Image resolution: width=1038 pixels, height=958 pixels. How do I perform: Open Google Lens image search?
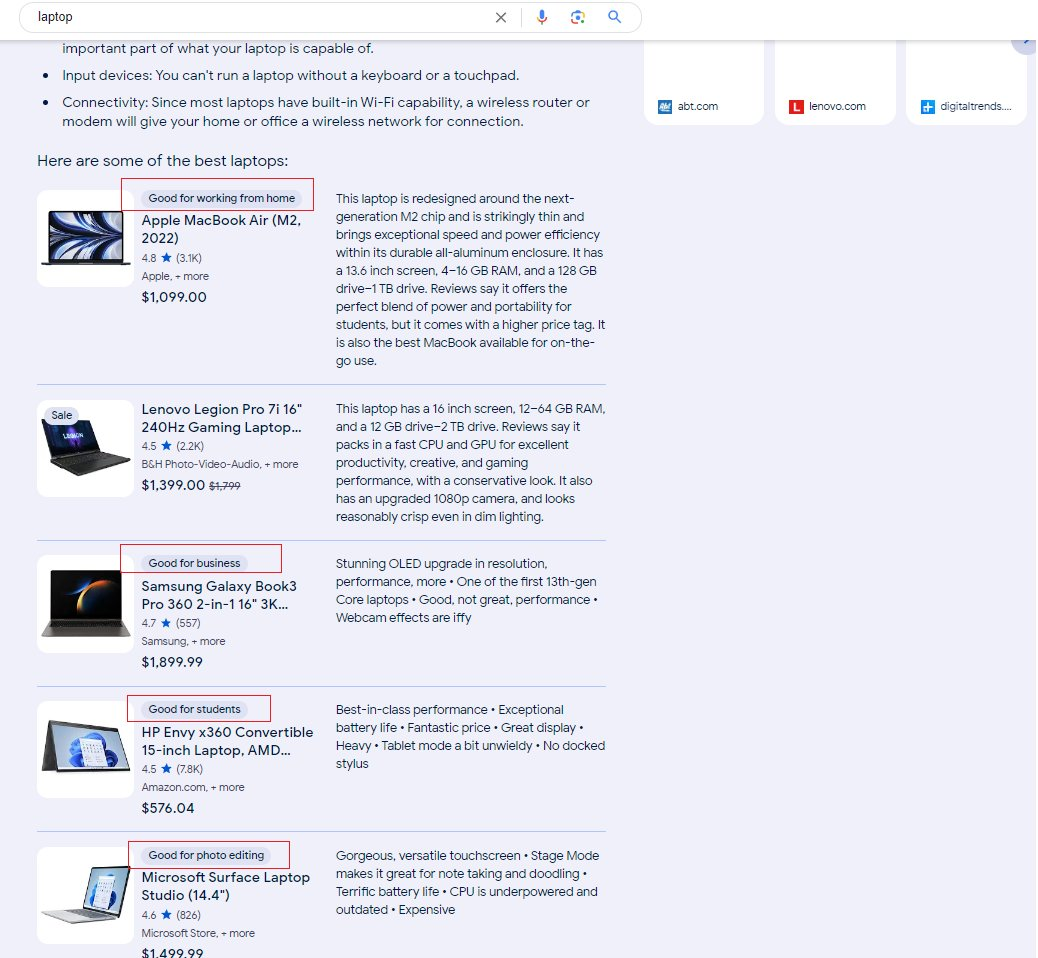point(578,17)
